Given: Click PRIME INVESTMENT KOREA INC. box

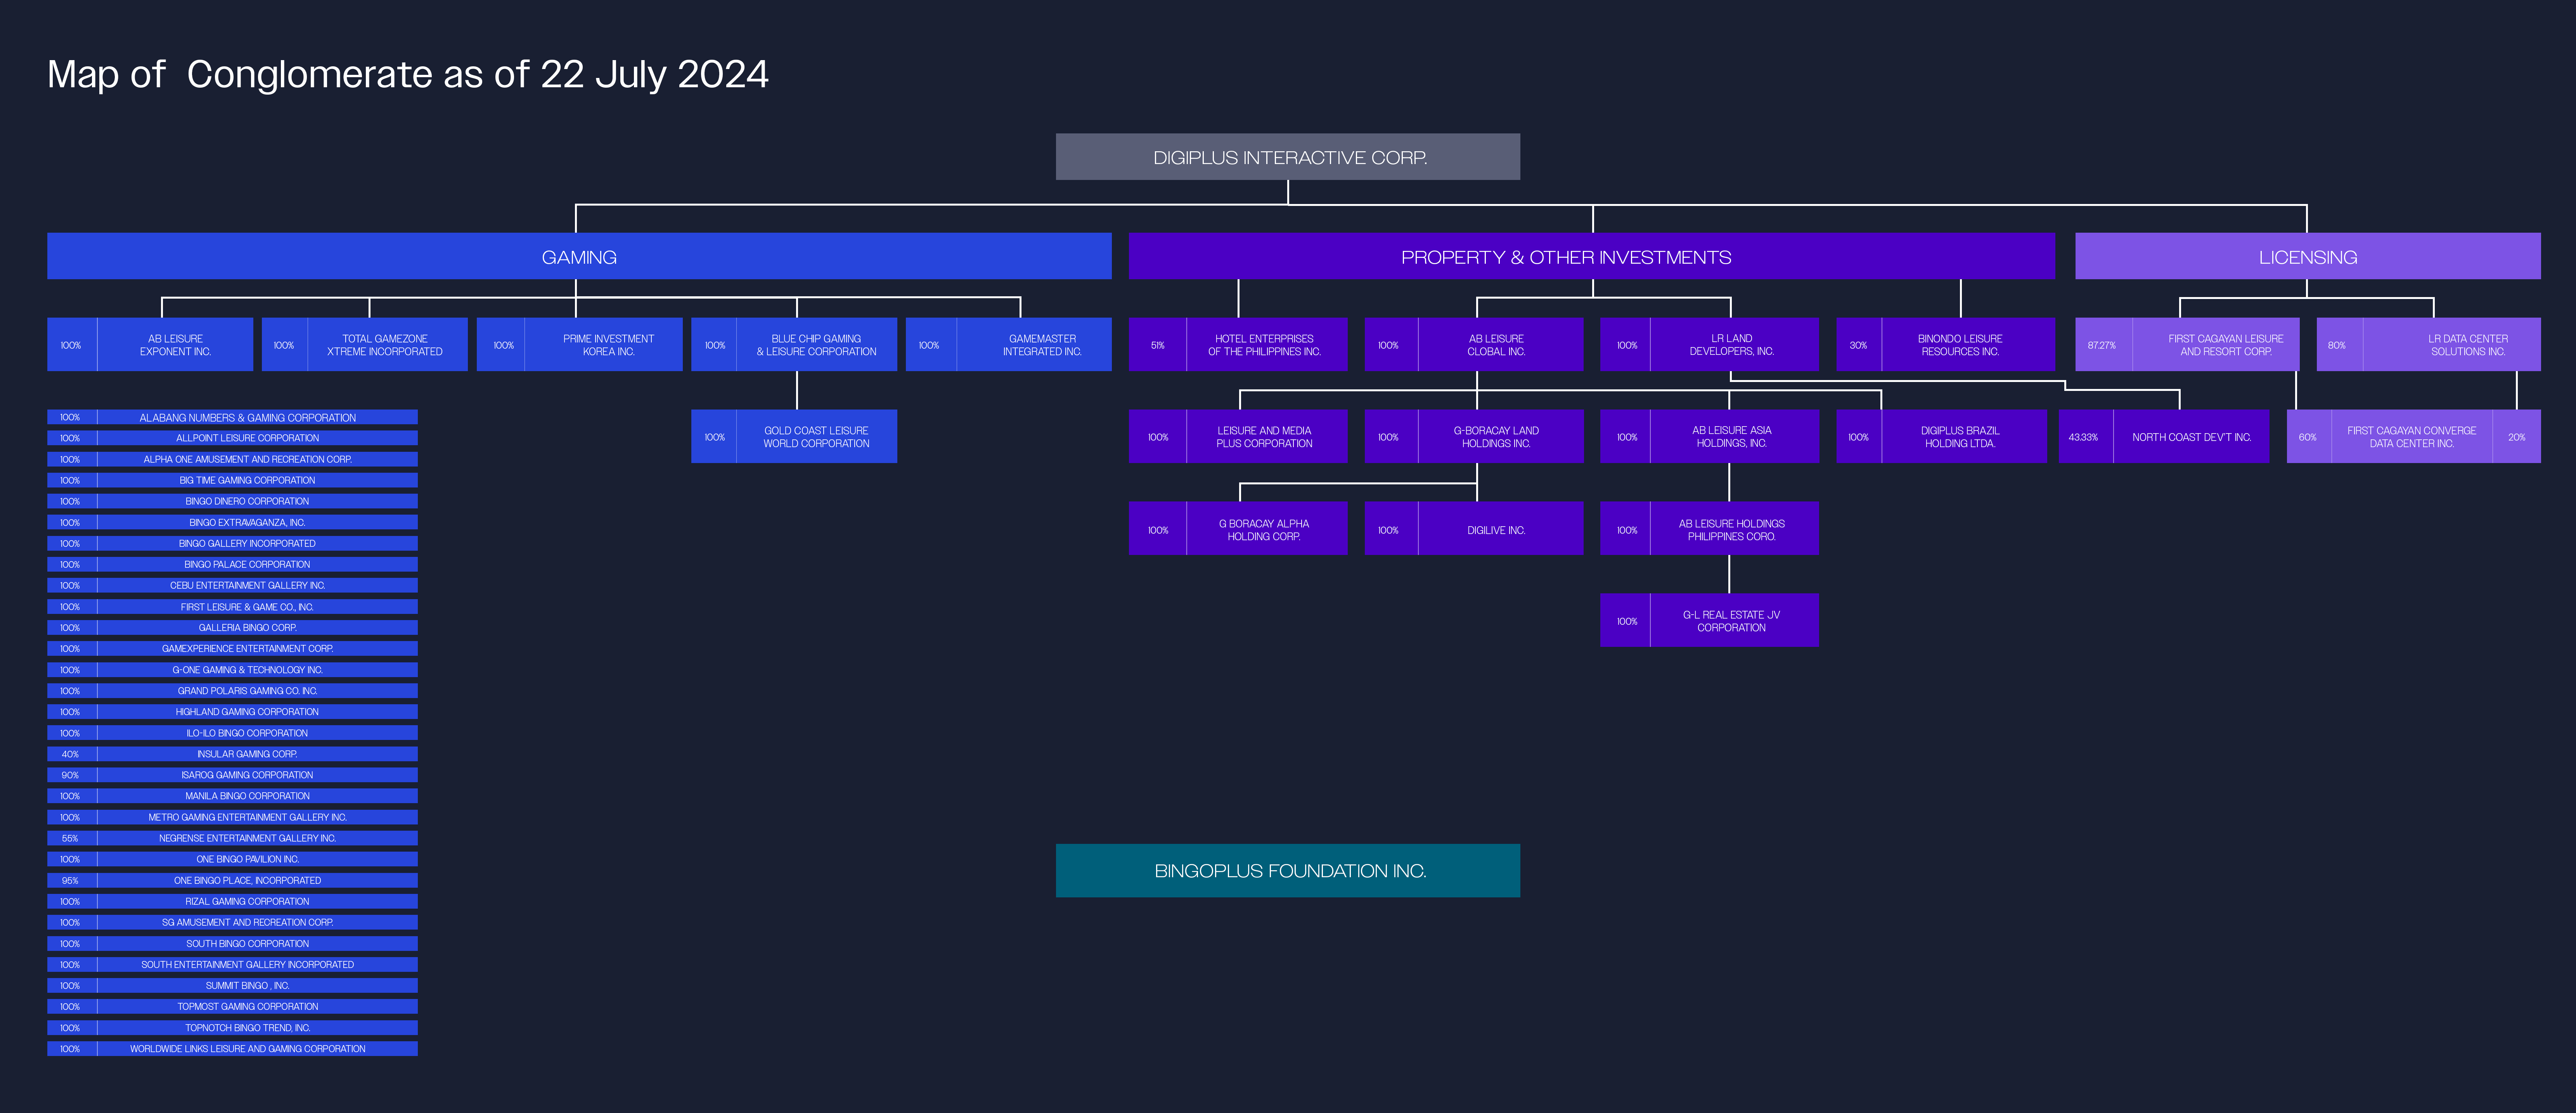Looking at the screenshot, I should tap(580, 345).
